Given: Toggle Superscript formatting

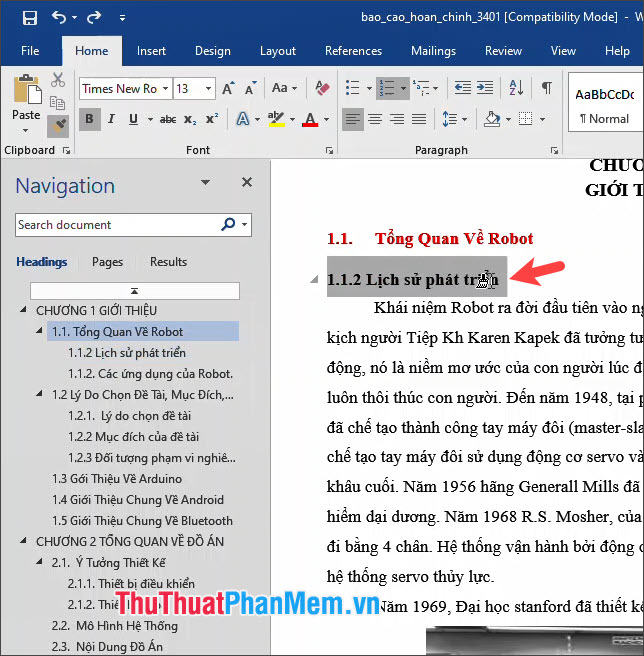Looking at the screenshot, I should [x=212, y=120].
